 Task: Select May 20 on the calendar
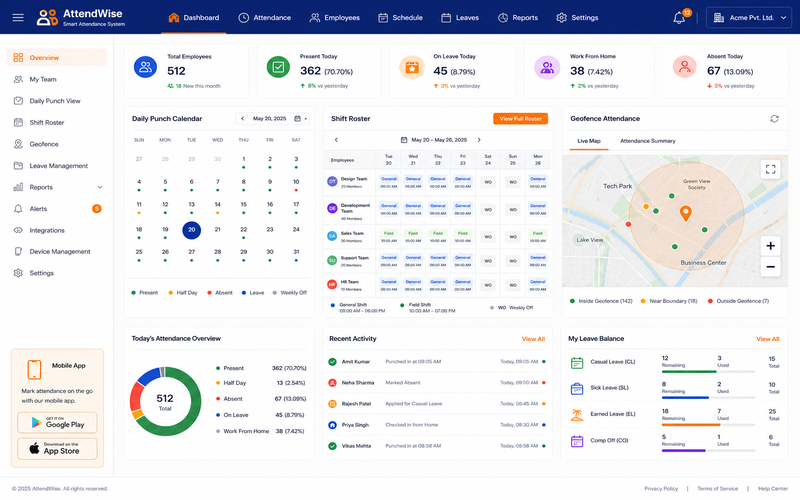(191, 230)
